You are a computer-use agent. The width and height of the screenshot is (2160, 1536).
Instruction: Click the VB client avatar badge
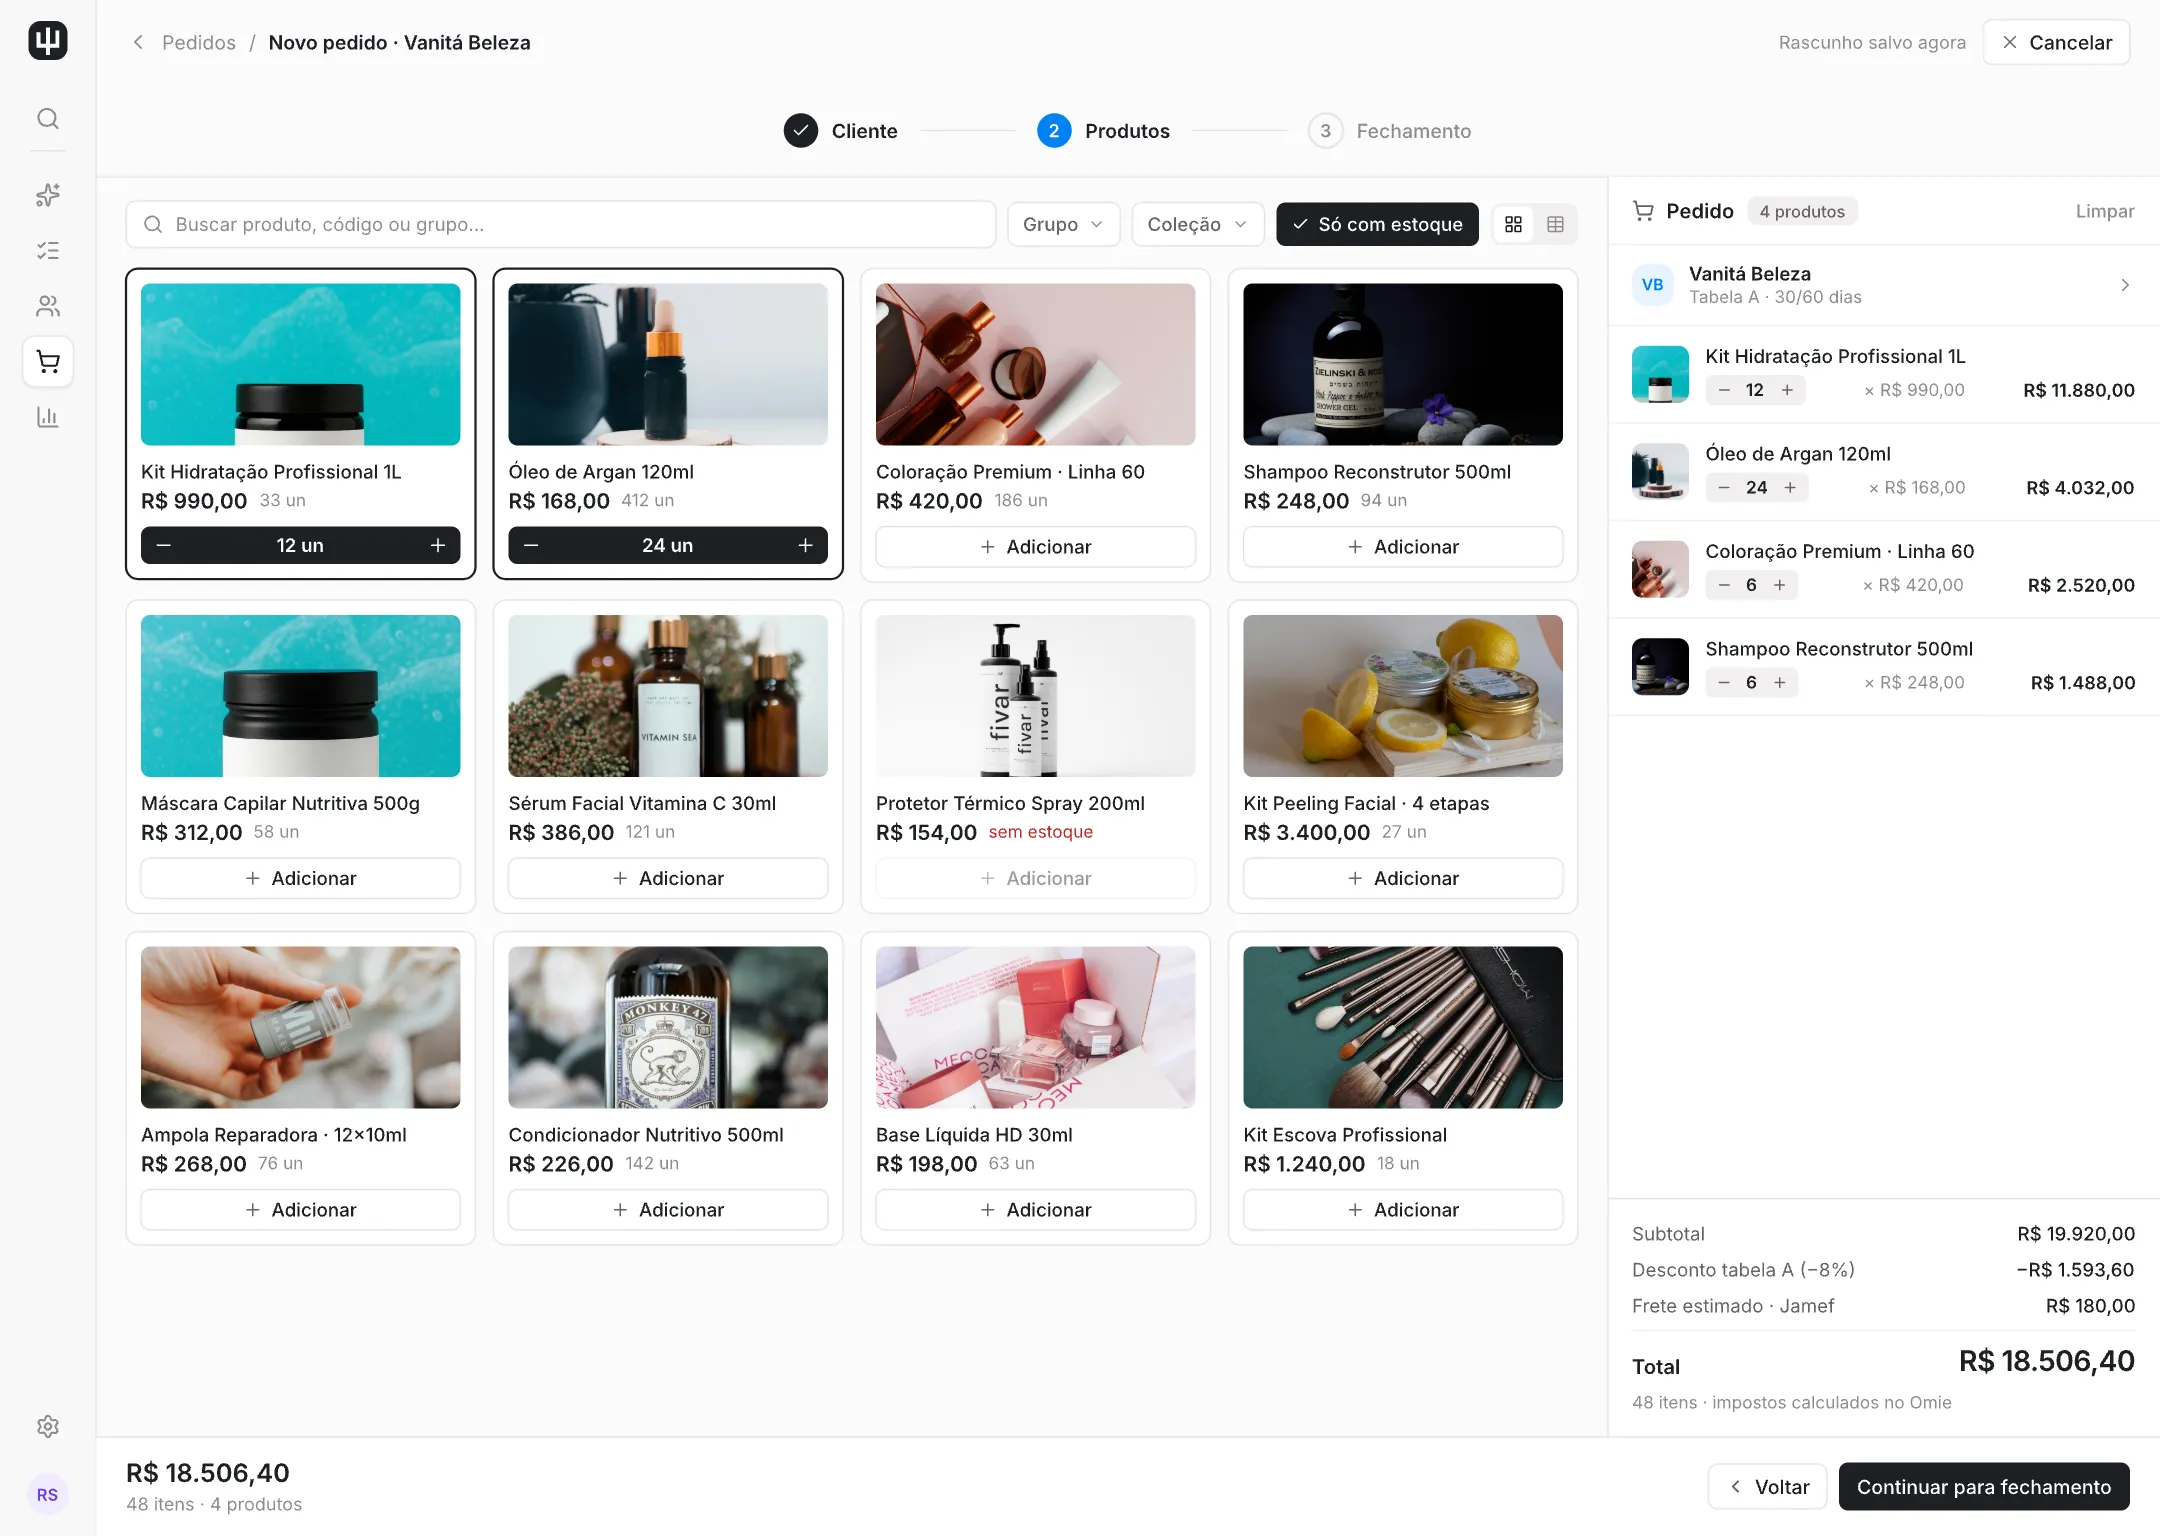[x=1653, y=285]
